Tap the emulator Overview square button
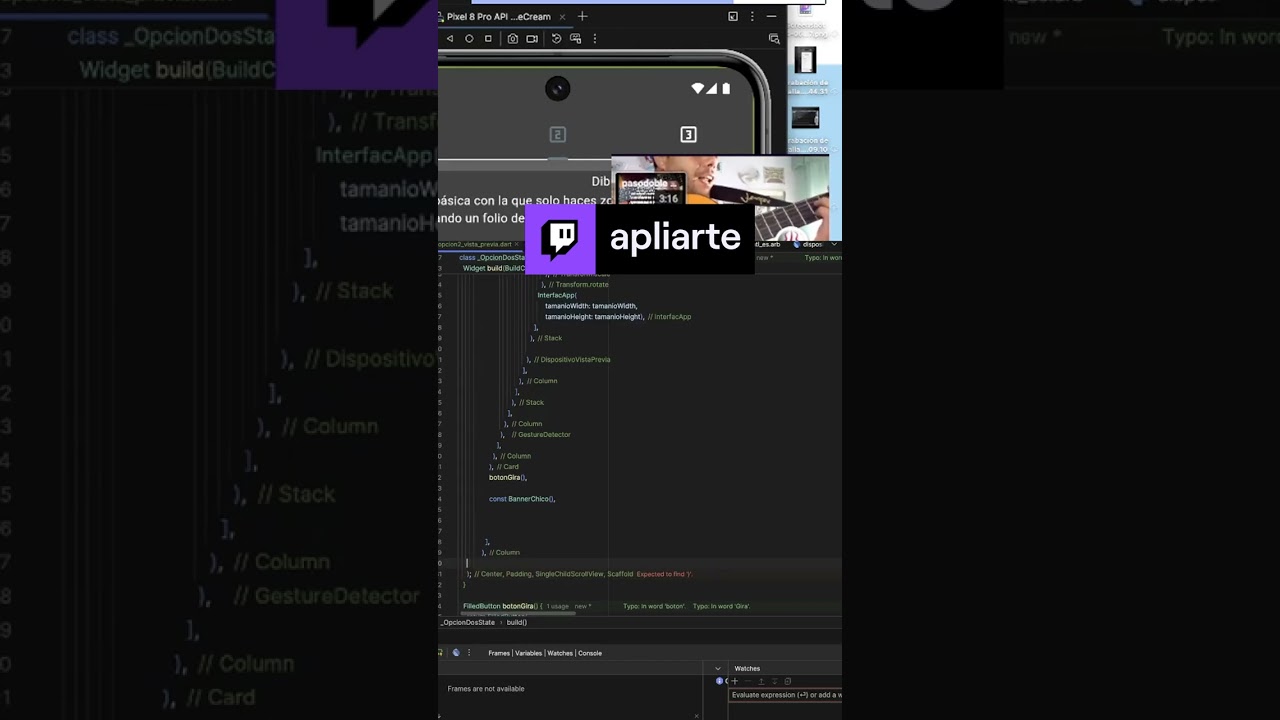 coord(488,38)
